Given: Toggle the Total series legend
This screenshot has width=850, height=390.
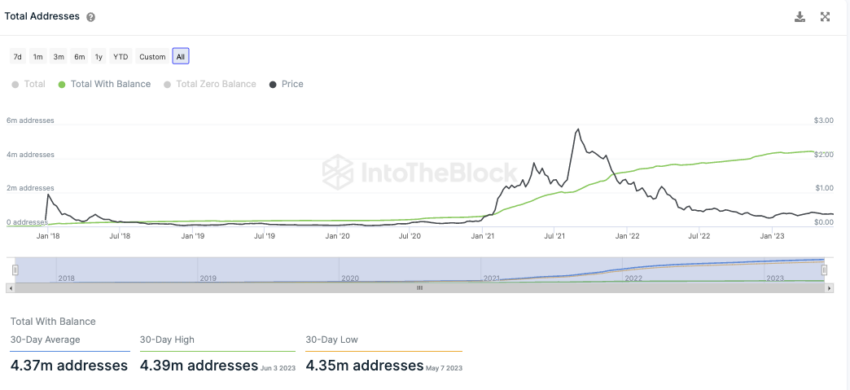Looking at the screenshot, I should click(x=28, y=84).
